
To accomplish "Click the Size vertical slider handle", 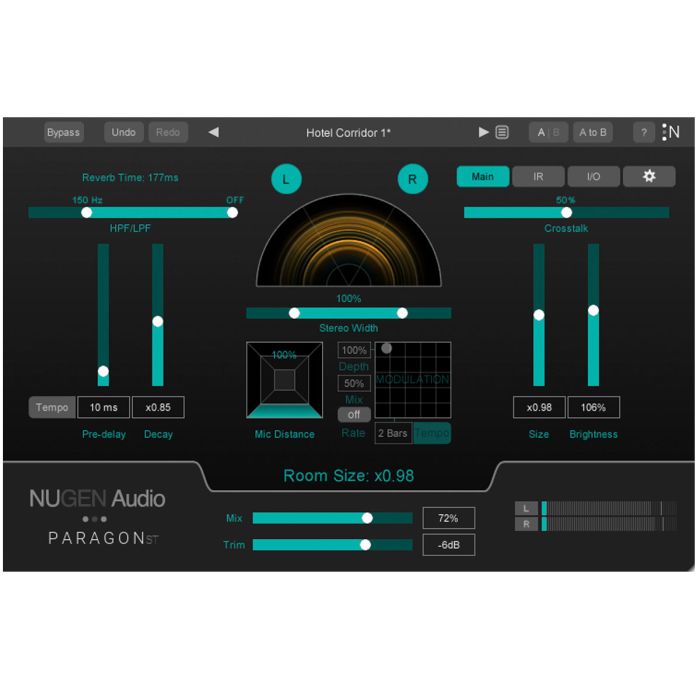I will 539,315.
